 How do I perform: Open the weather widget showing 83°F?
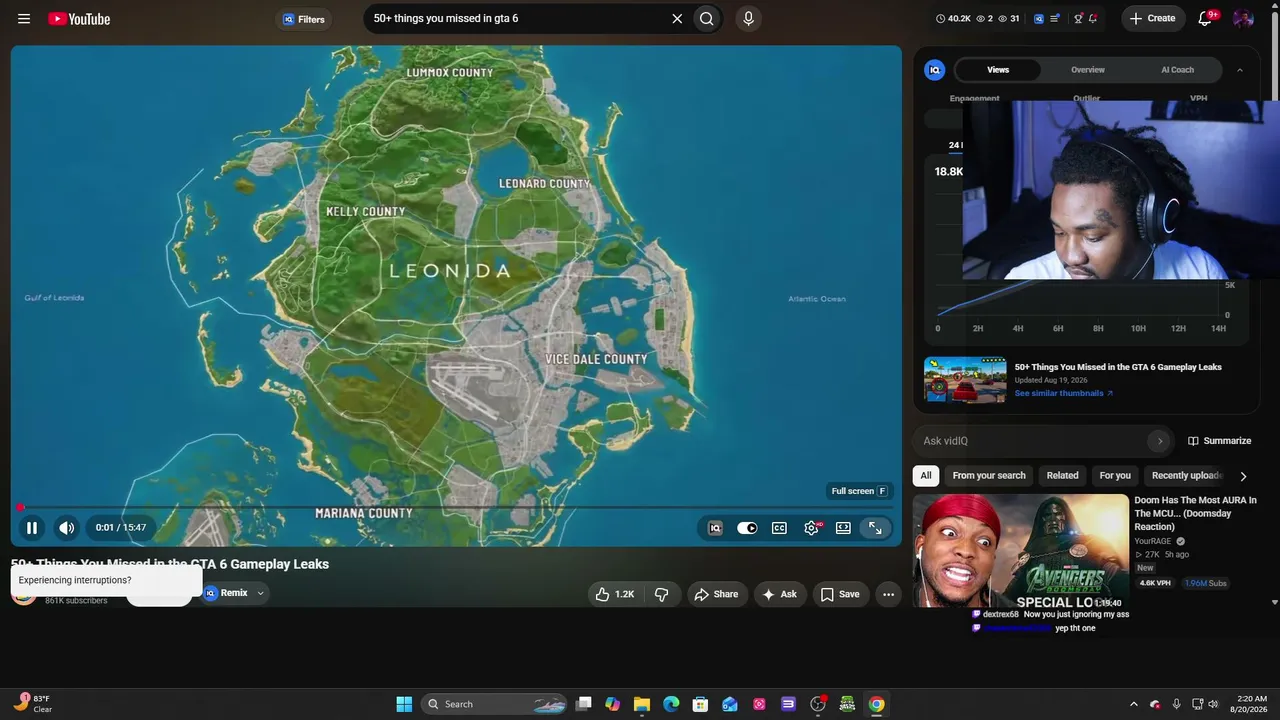pos(33,704)
